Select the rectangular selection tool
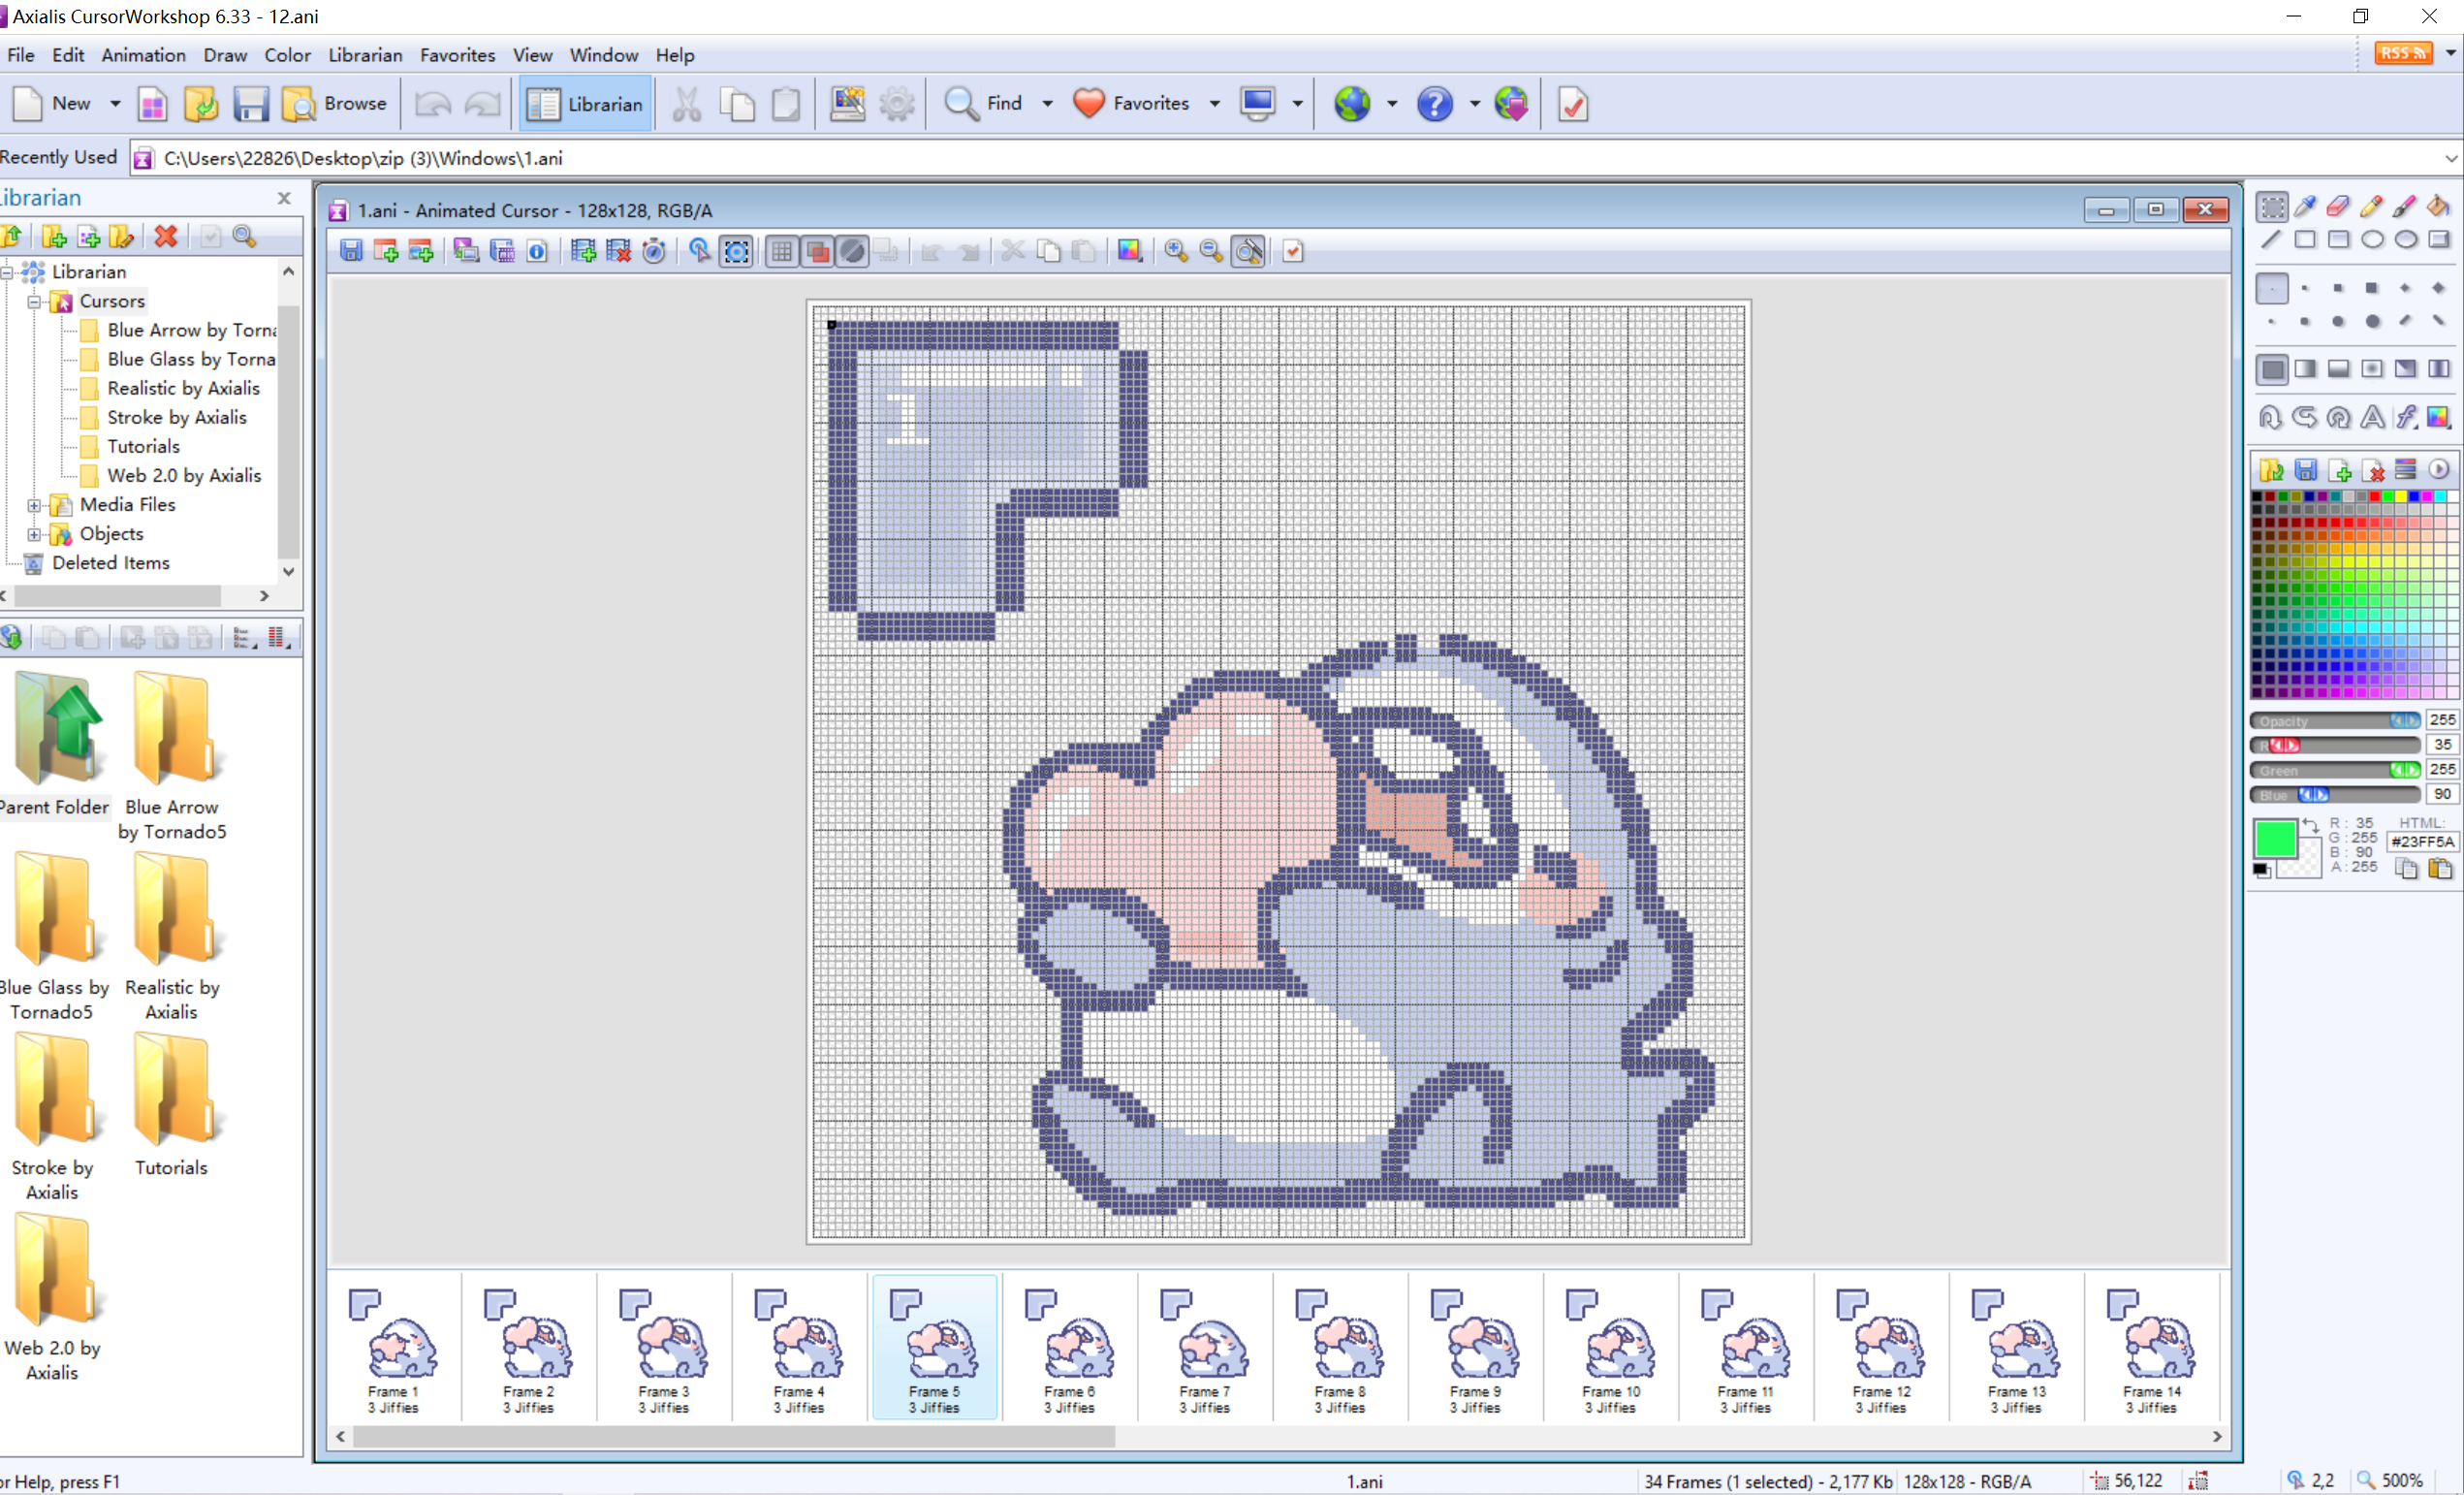 coord(2272,207)
